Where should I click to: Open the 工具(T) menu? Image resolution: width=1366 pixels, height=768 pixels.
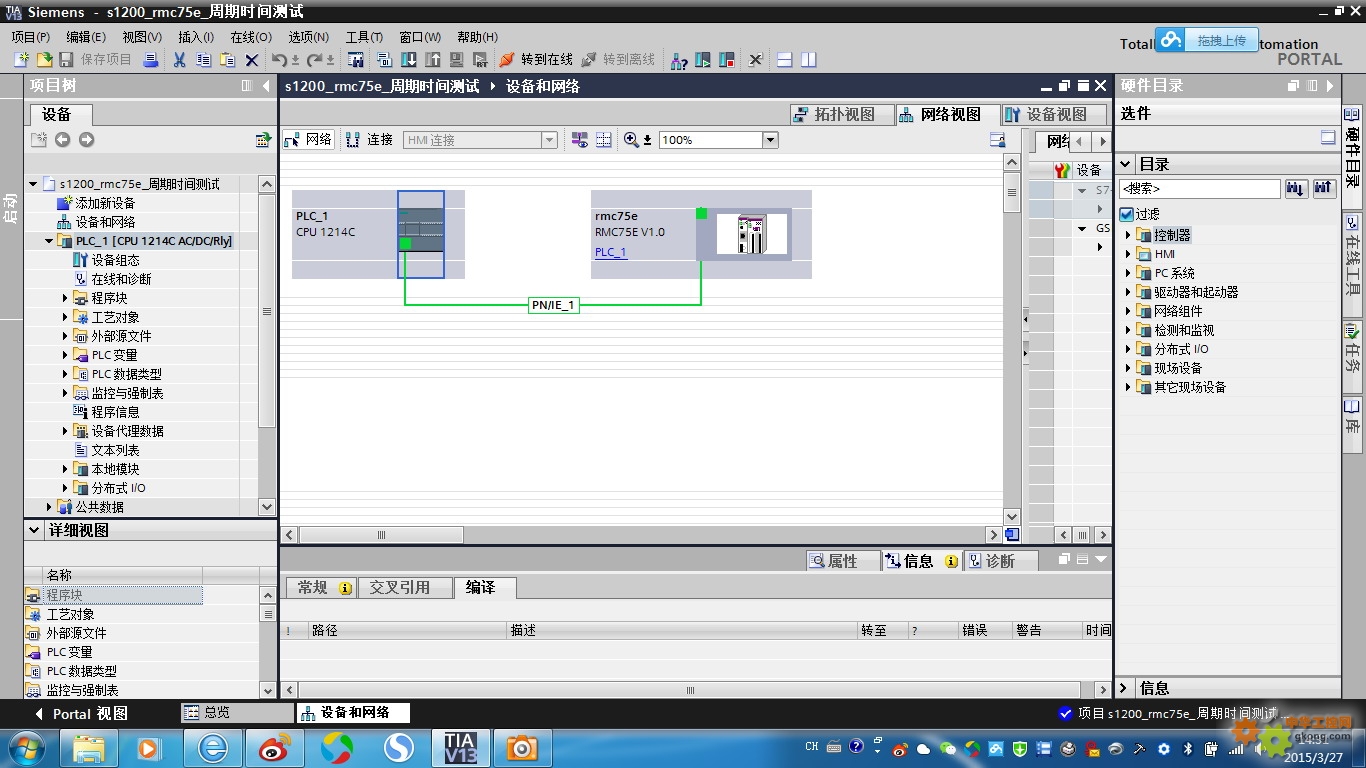(365, 37)
